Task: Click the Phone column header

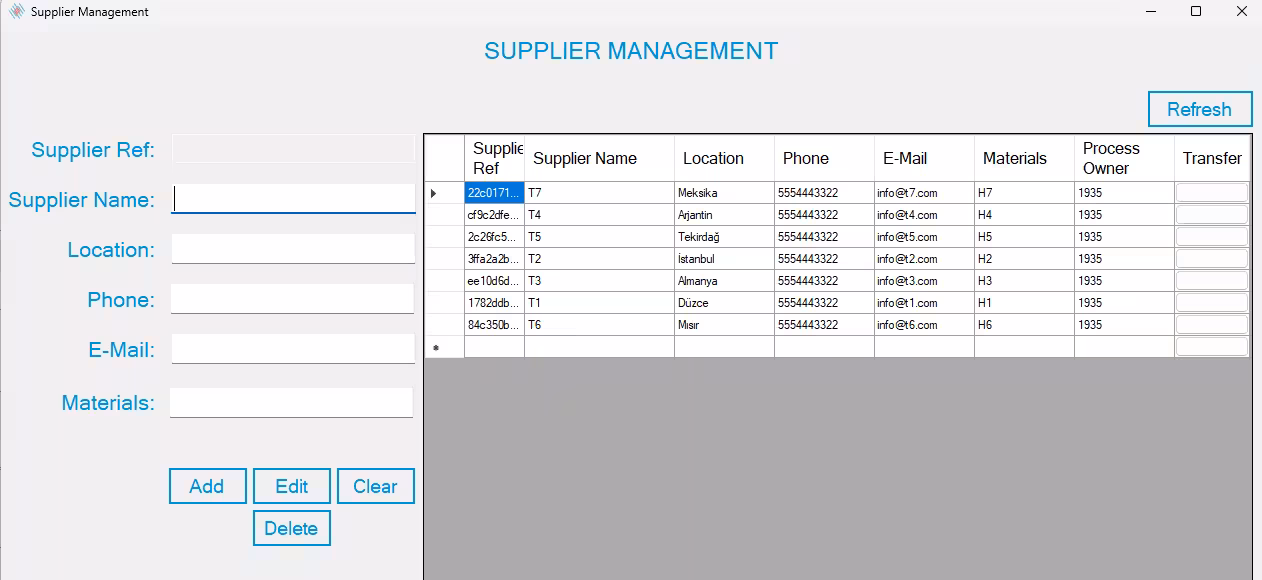Action: click(824, 158)
